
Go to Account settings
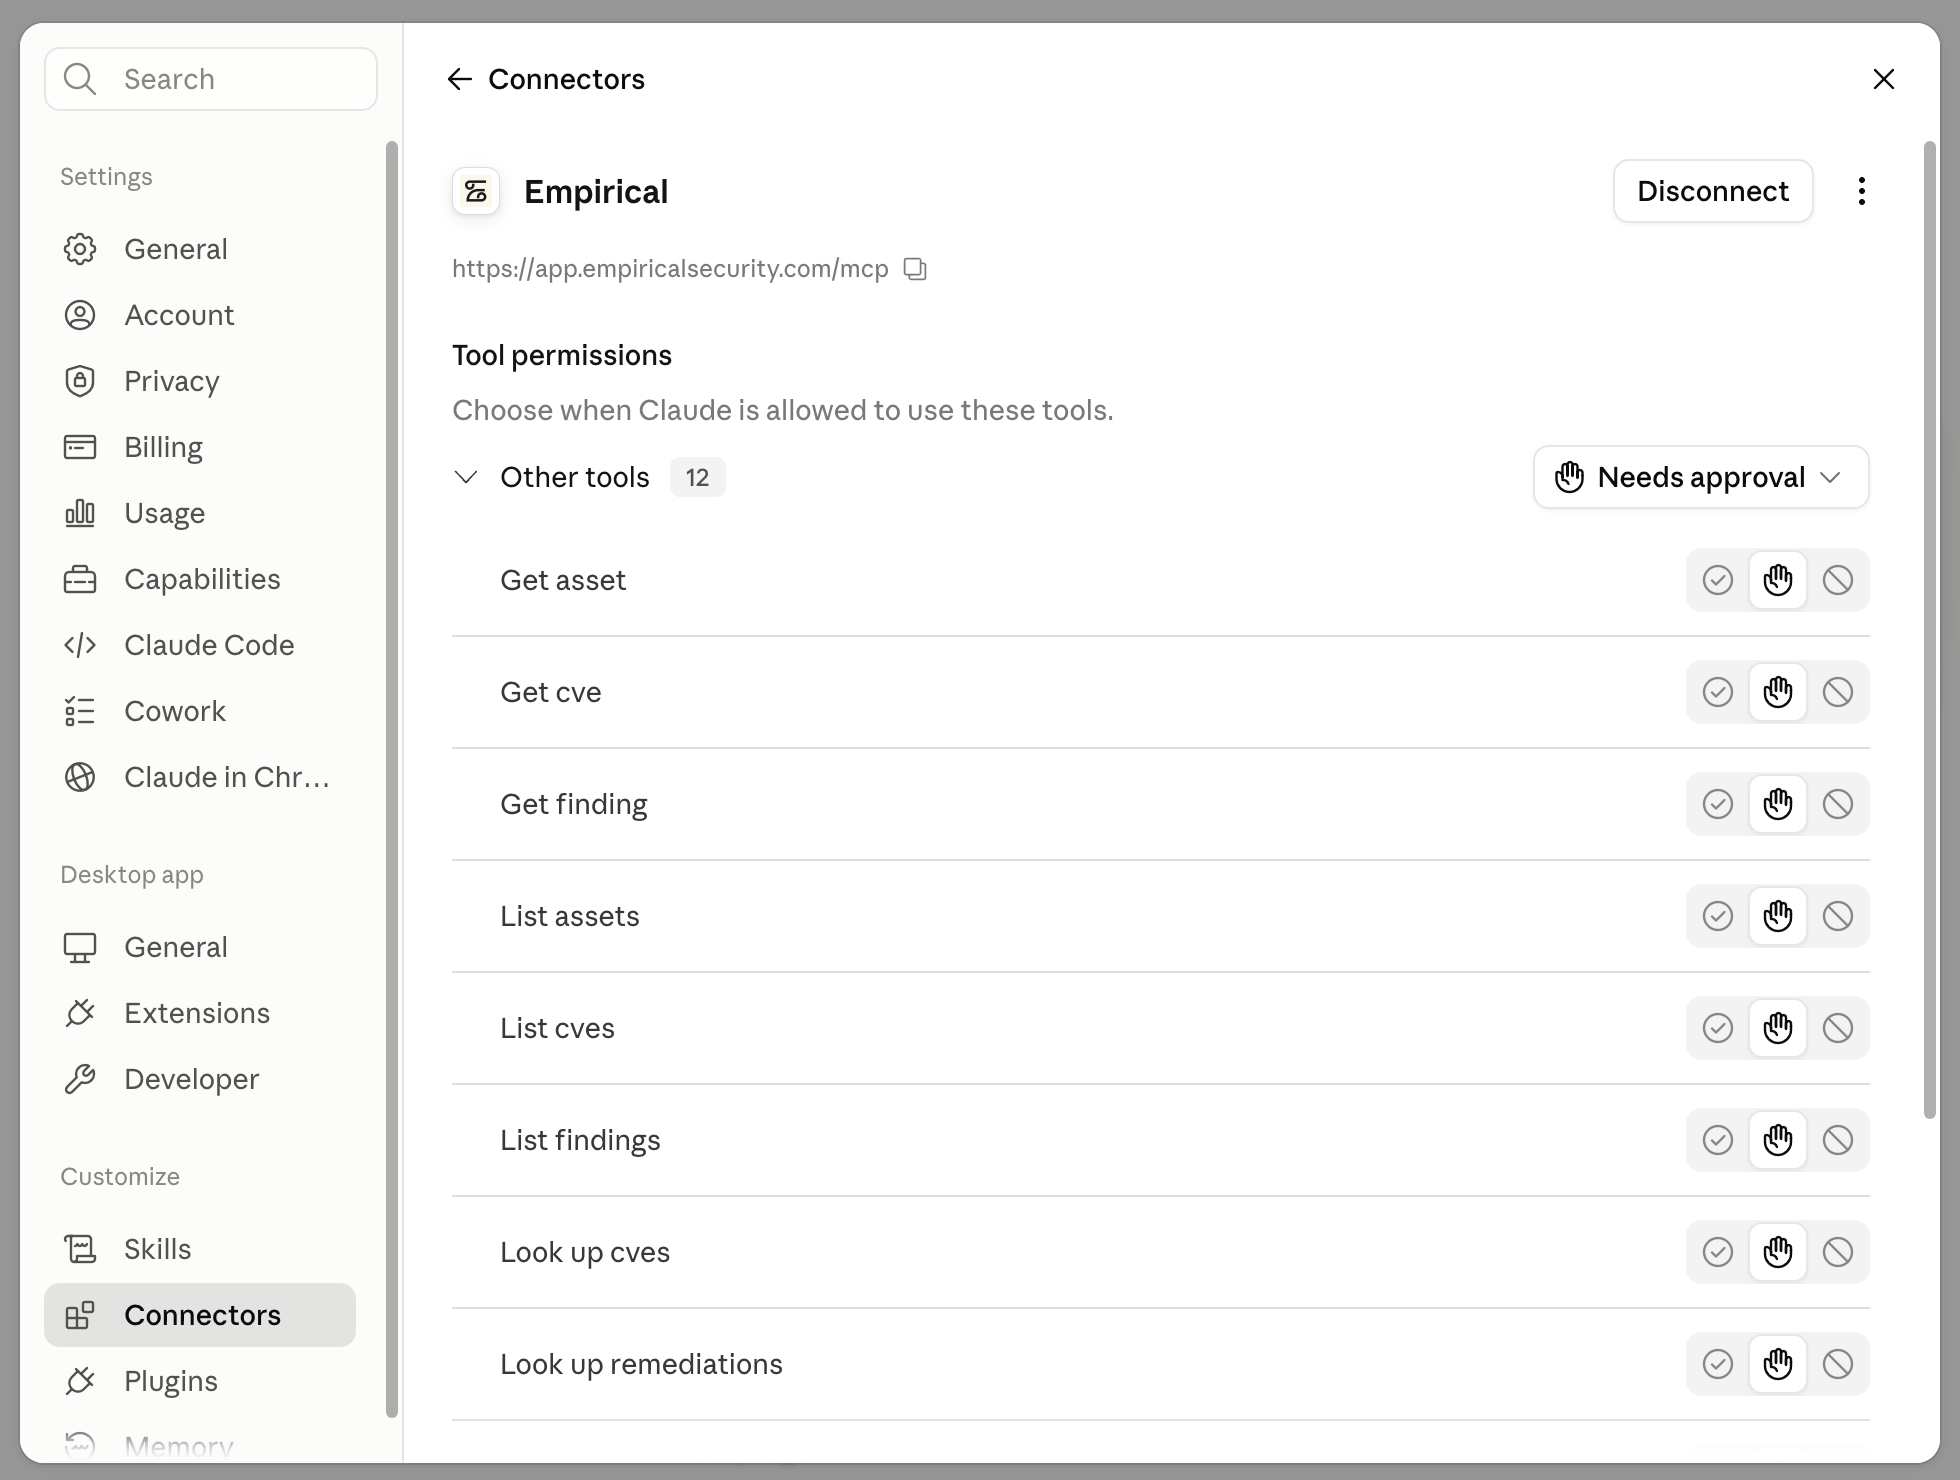pos(200,315)
